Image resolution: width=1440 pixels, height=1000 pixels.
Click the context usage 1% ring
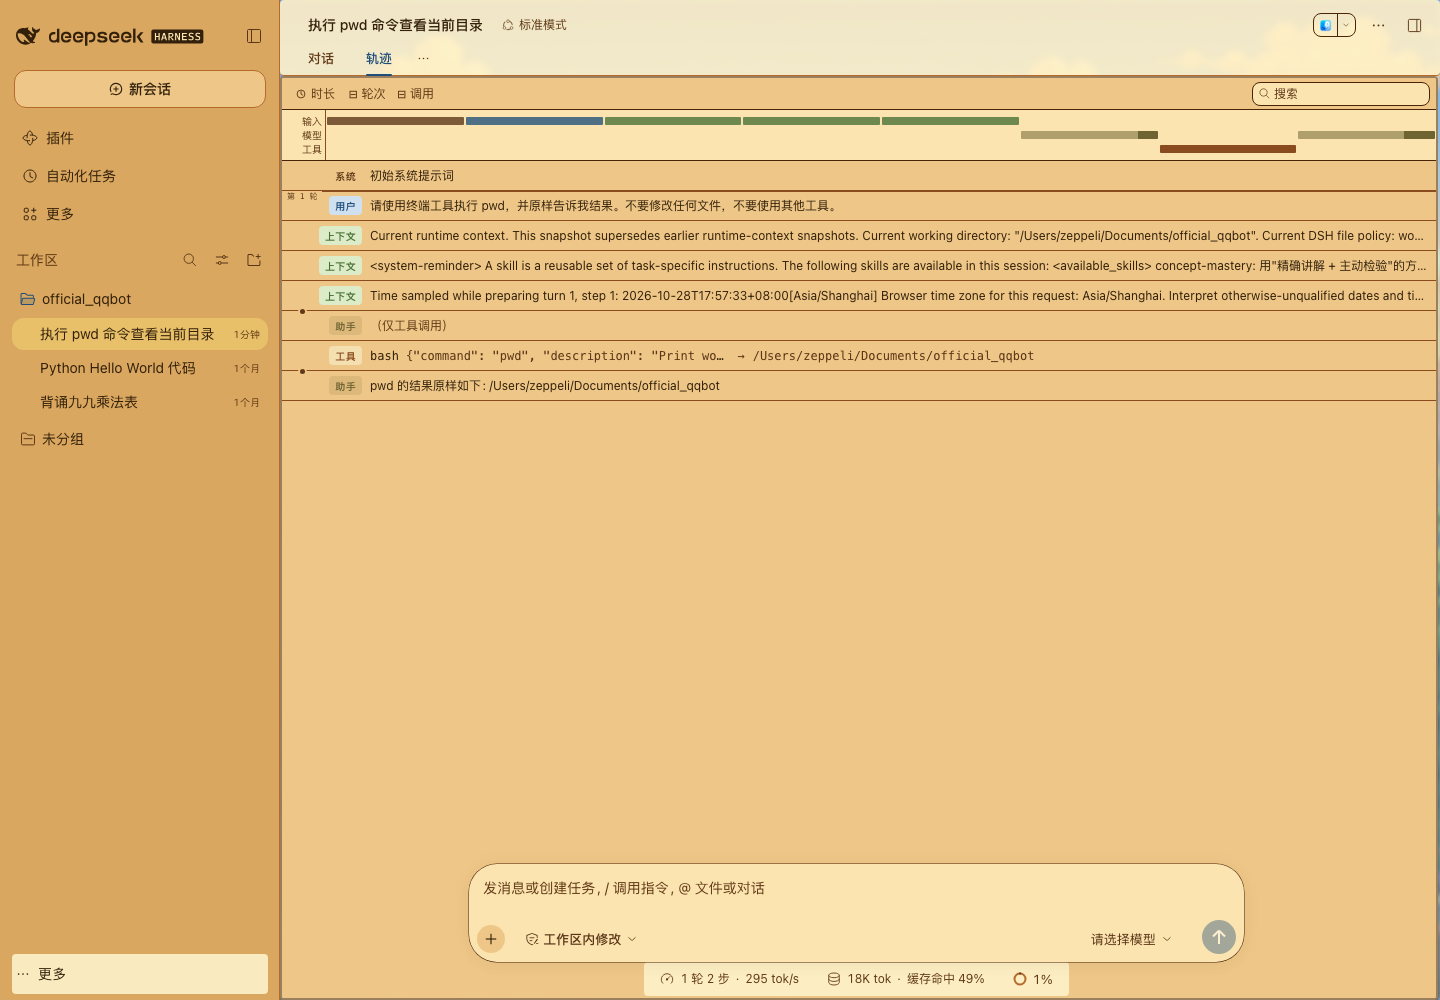coord(1033,979)
